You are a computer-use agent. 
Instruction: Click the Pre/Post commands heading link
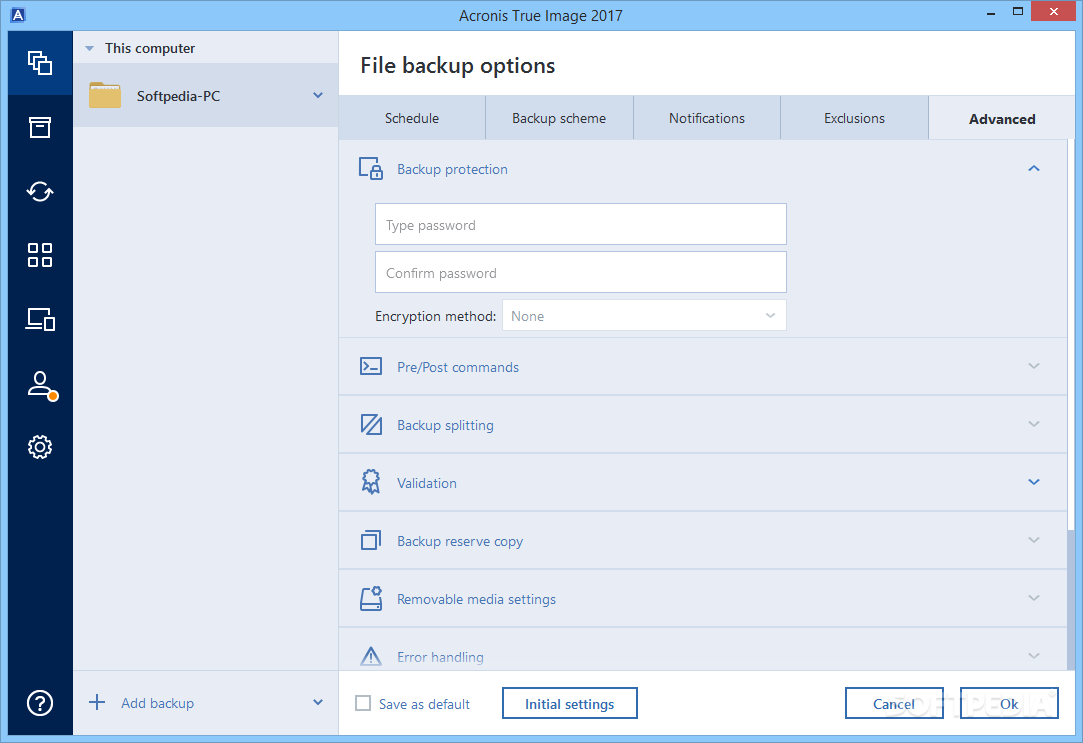tap(457, 367)
